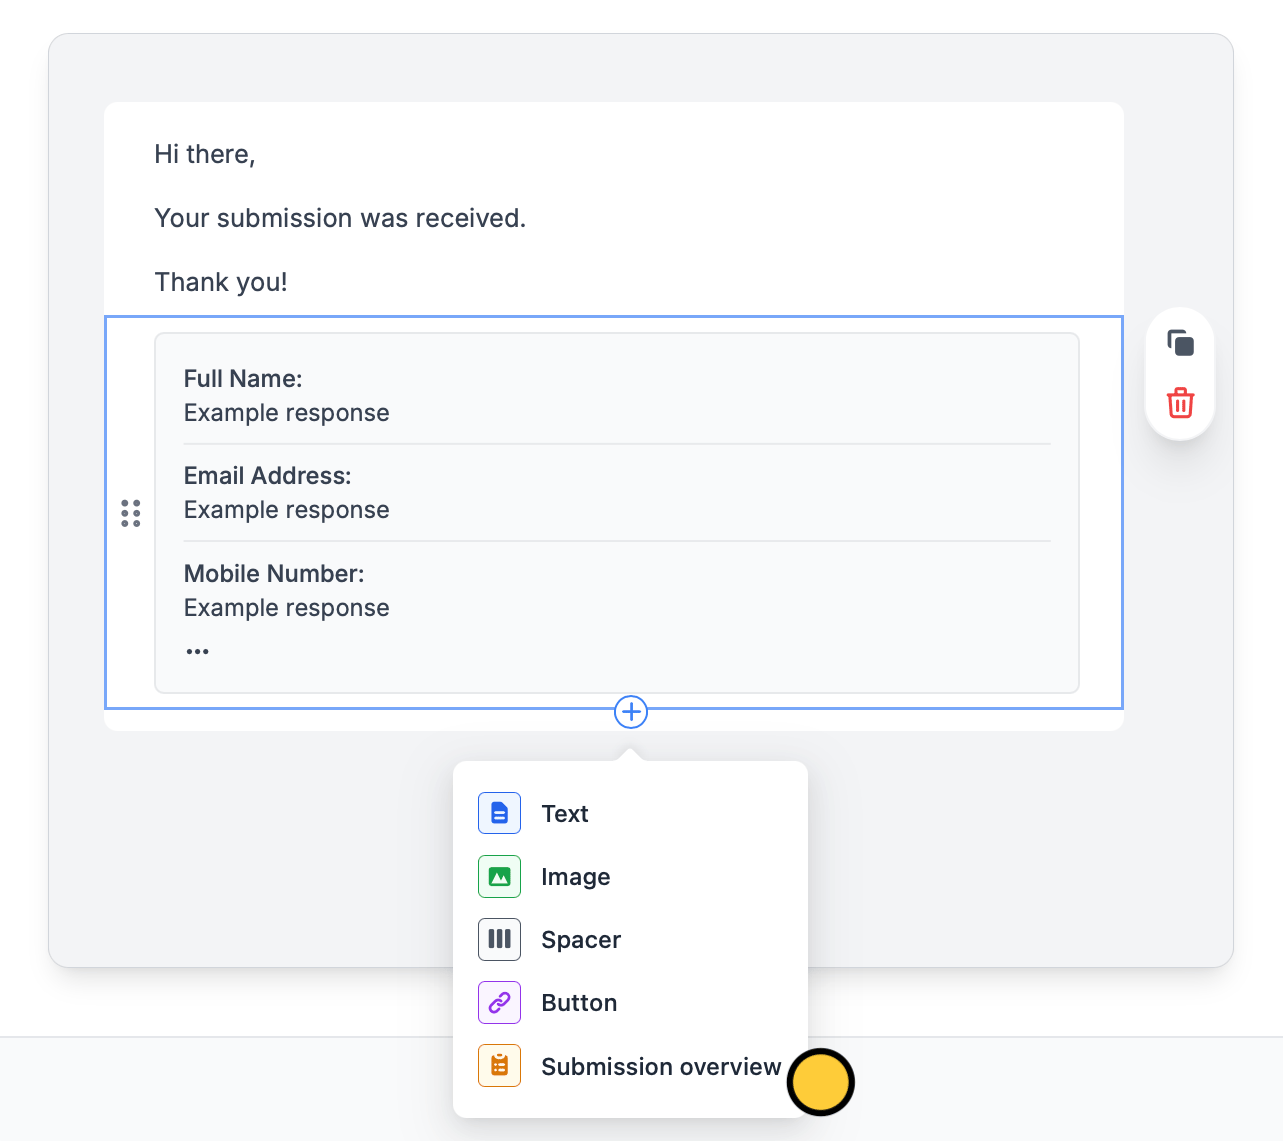Click the Email Address field row
The height and width of the screenshot is (1141, 1283).
click(617, 493)
